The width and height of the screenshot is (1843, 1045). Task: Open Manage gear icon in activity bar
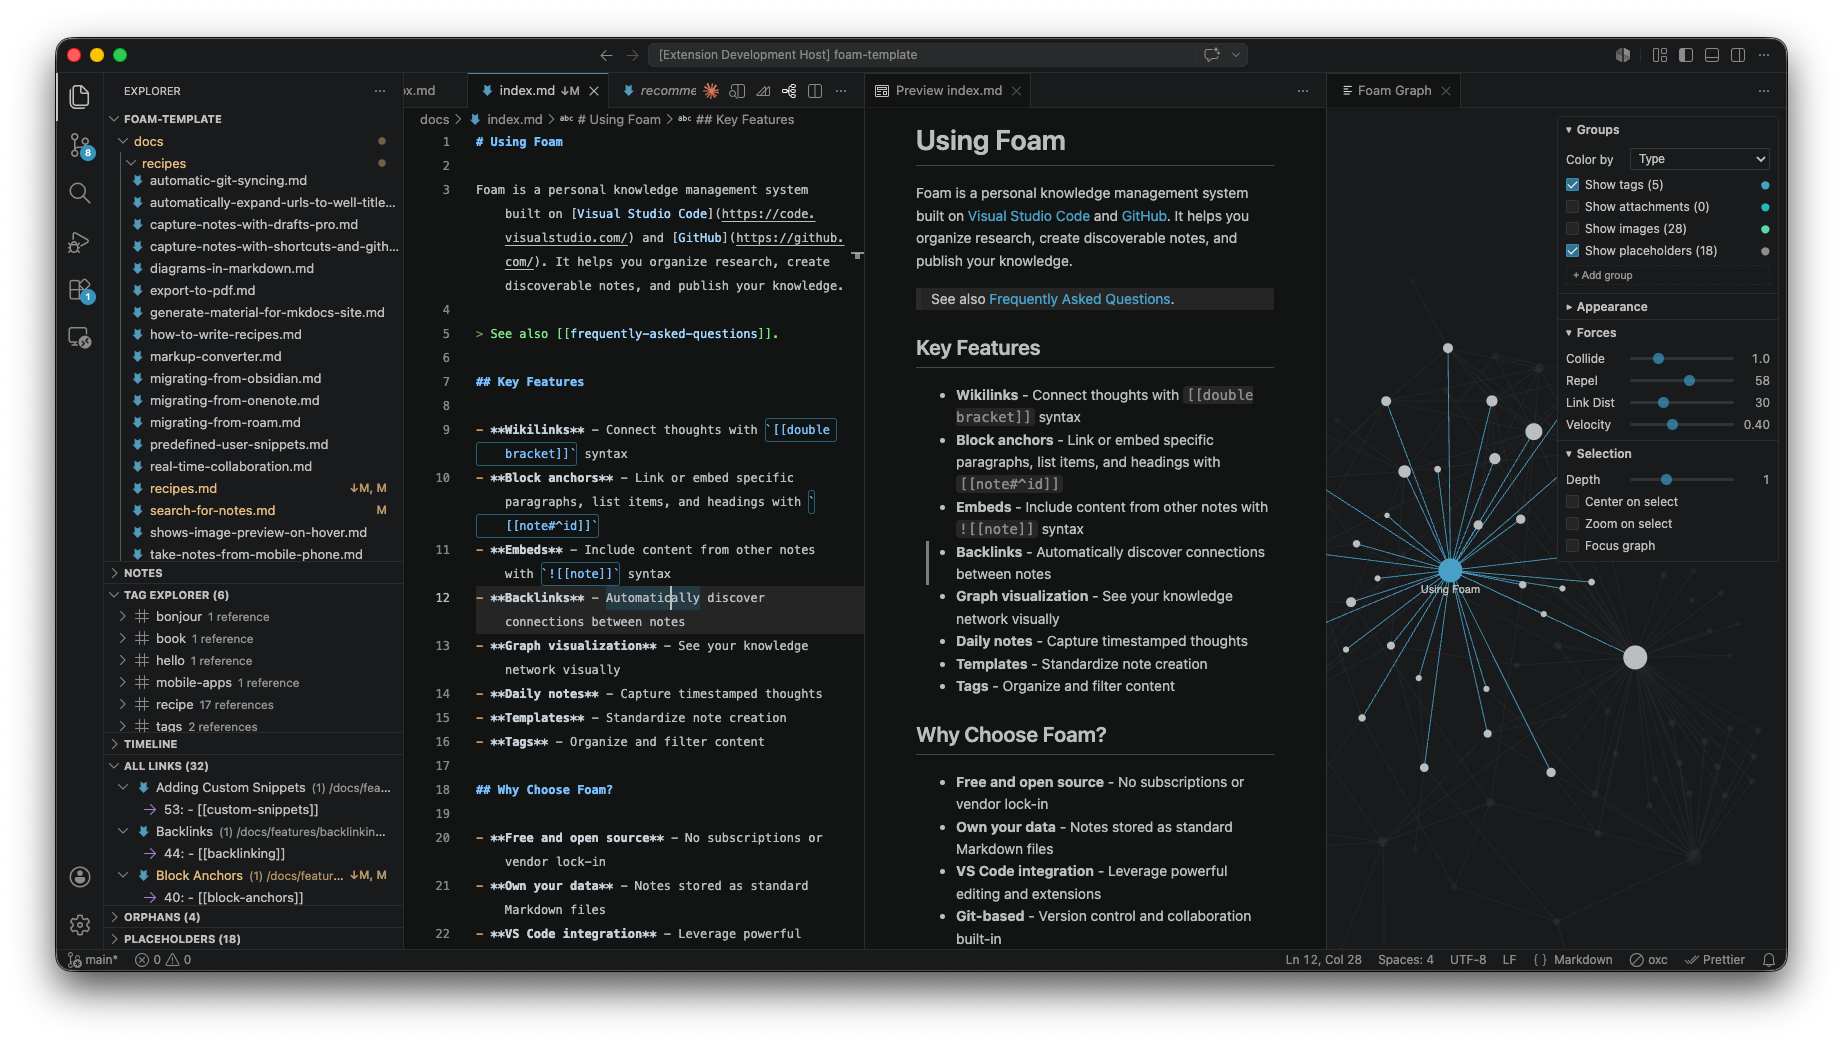pyautogui.click(x=80, y=925)
